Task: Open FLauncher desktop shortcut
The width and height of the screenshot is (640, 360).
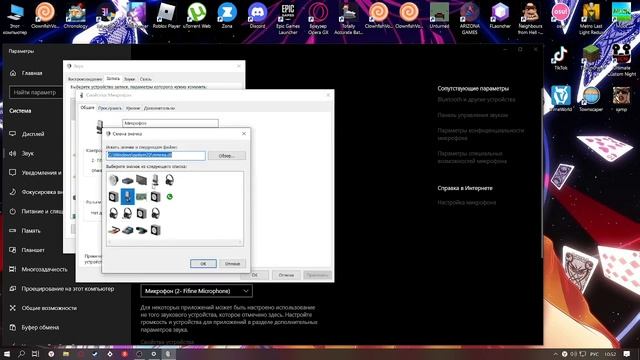Action: pyautogui.click(x=500, y=16)
